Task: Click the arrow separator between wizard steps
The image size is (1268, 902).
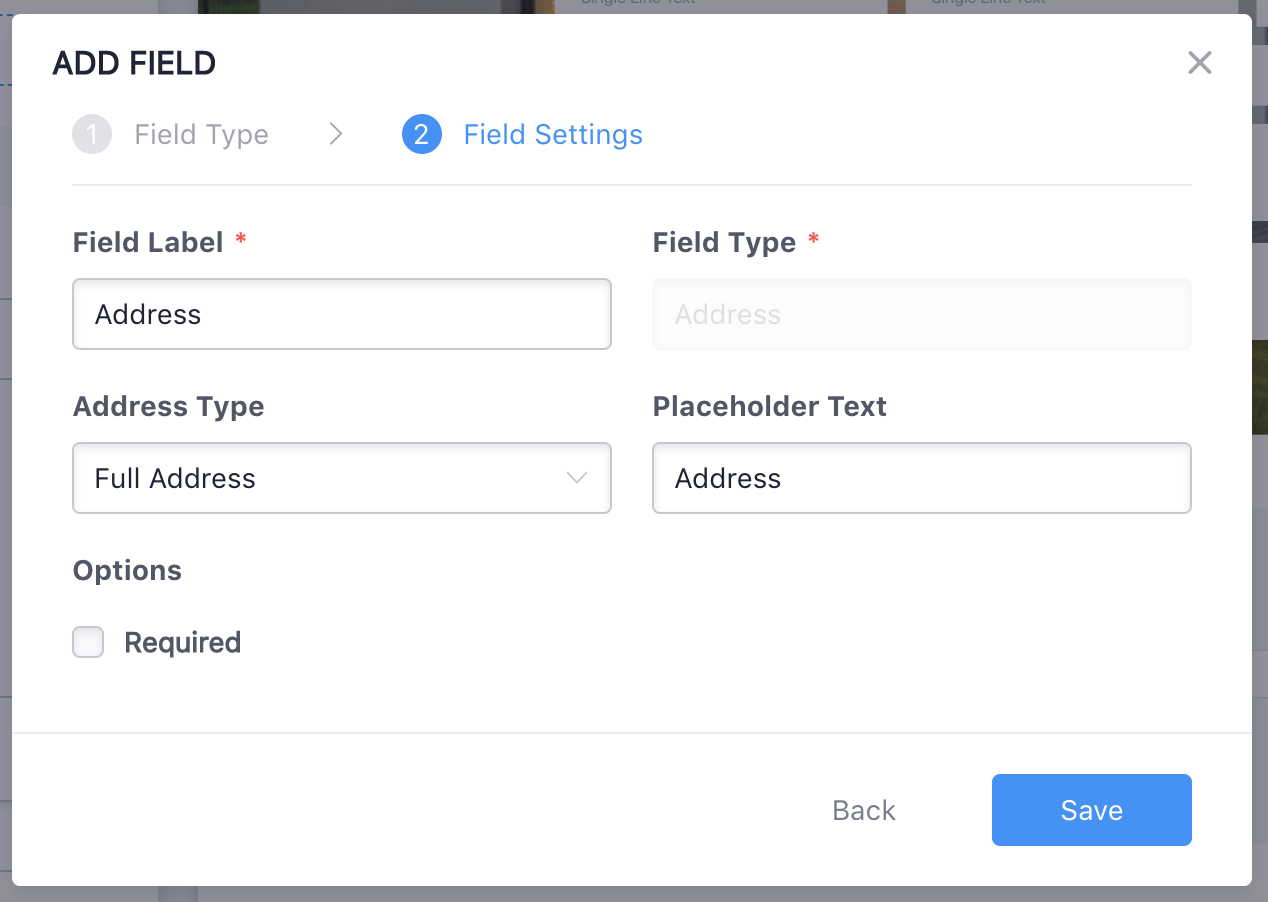Action: click(x=336, y=134)
